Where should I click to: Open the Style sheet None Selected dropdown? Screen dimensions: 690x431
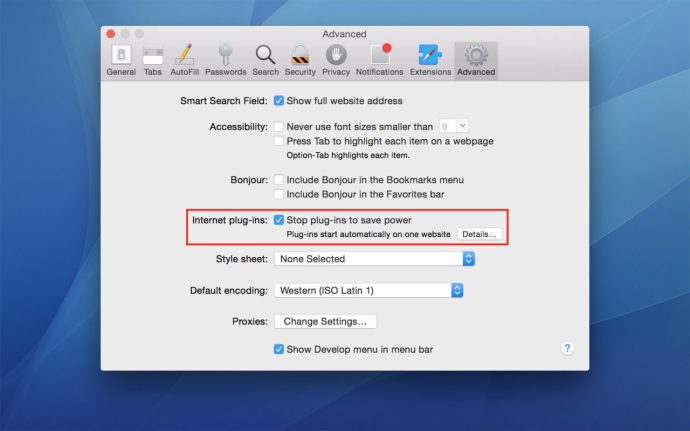374,259
